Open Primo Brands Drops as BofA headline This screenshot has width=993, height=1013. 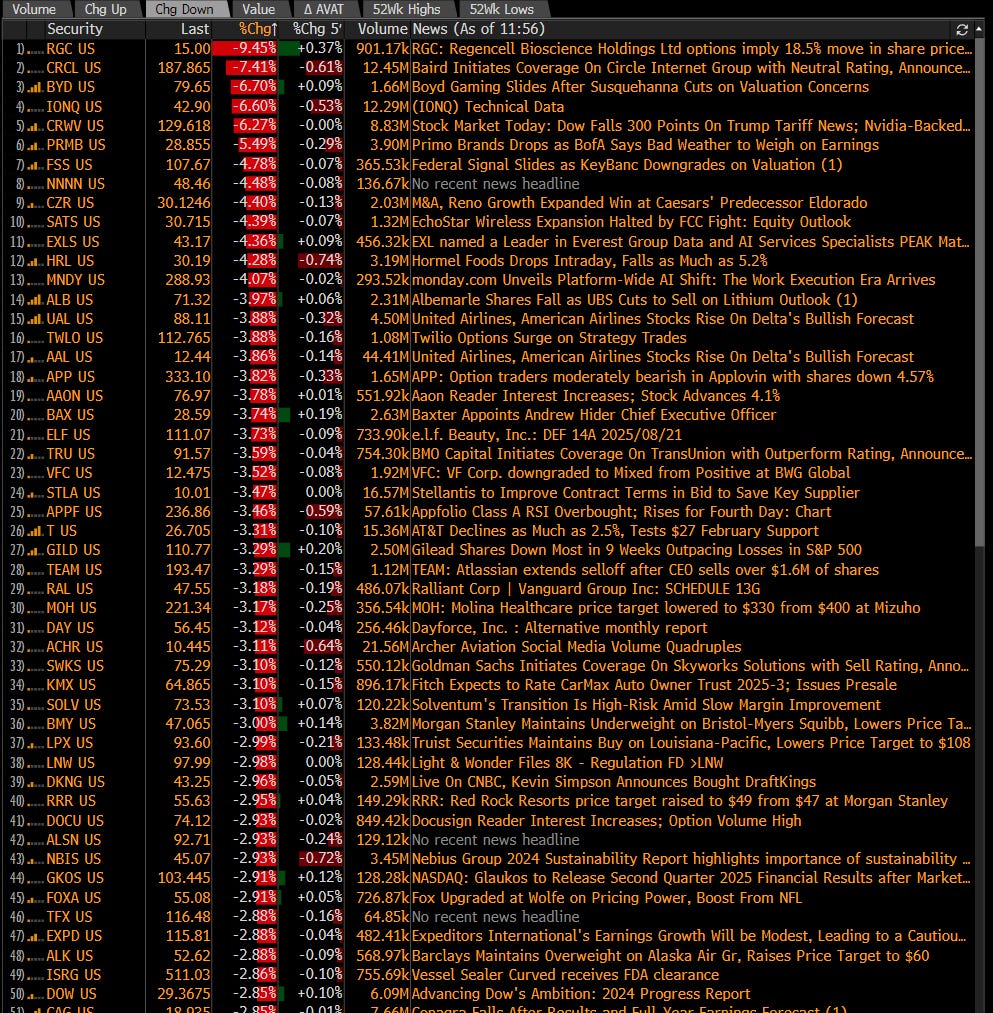click(645, 145)
